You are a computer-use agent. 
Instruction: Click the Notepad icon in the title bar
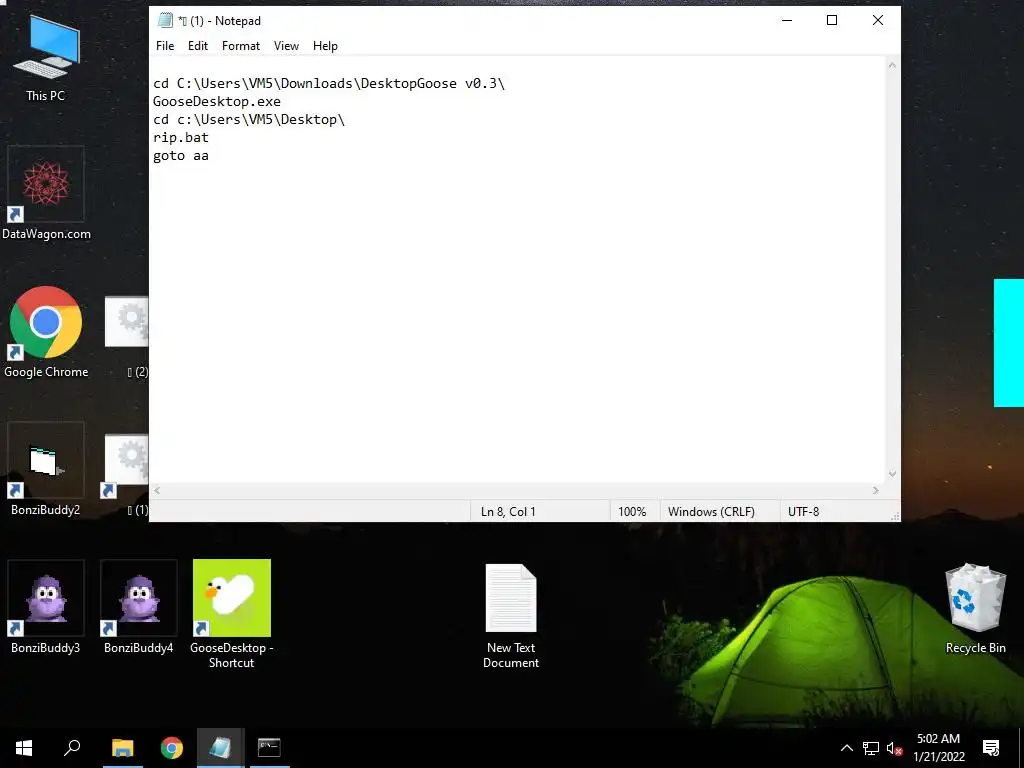165,20
